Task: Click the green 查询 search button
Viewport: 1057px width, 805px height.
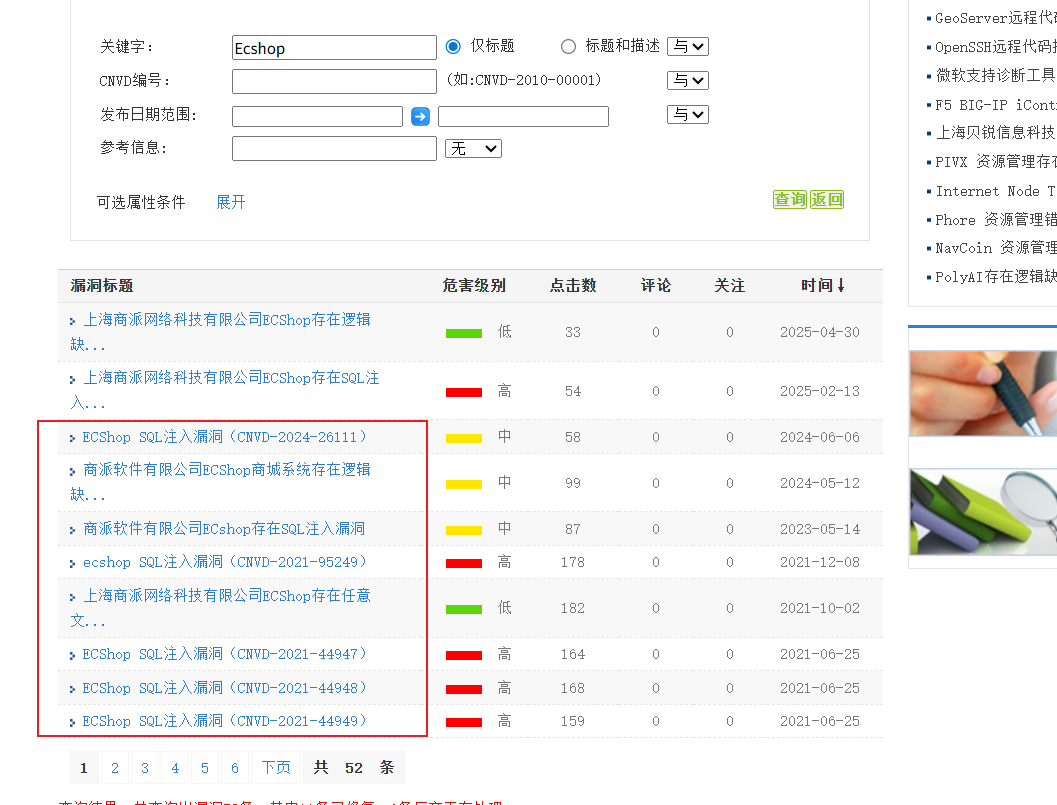Action: [789, 200]
